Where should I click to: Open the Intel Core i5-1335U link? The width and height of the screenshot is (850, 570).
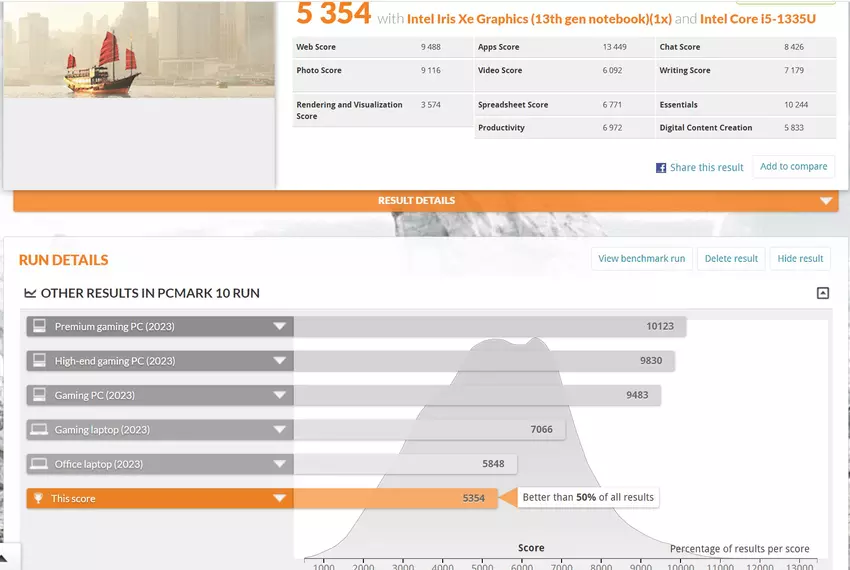(756, 19)
